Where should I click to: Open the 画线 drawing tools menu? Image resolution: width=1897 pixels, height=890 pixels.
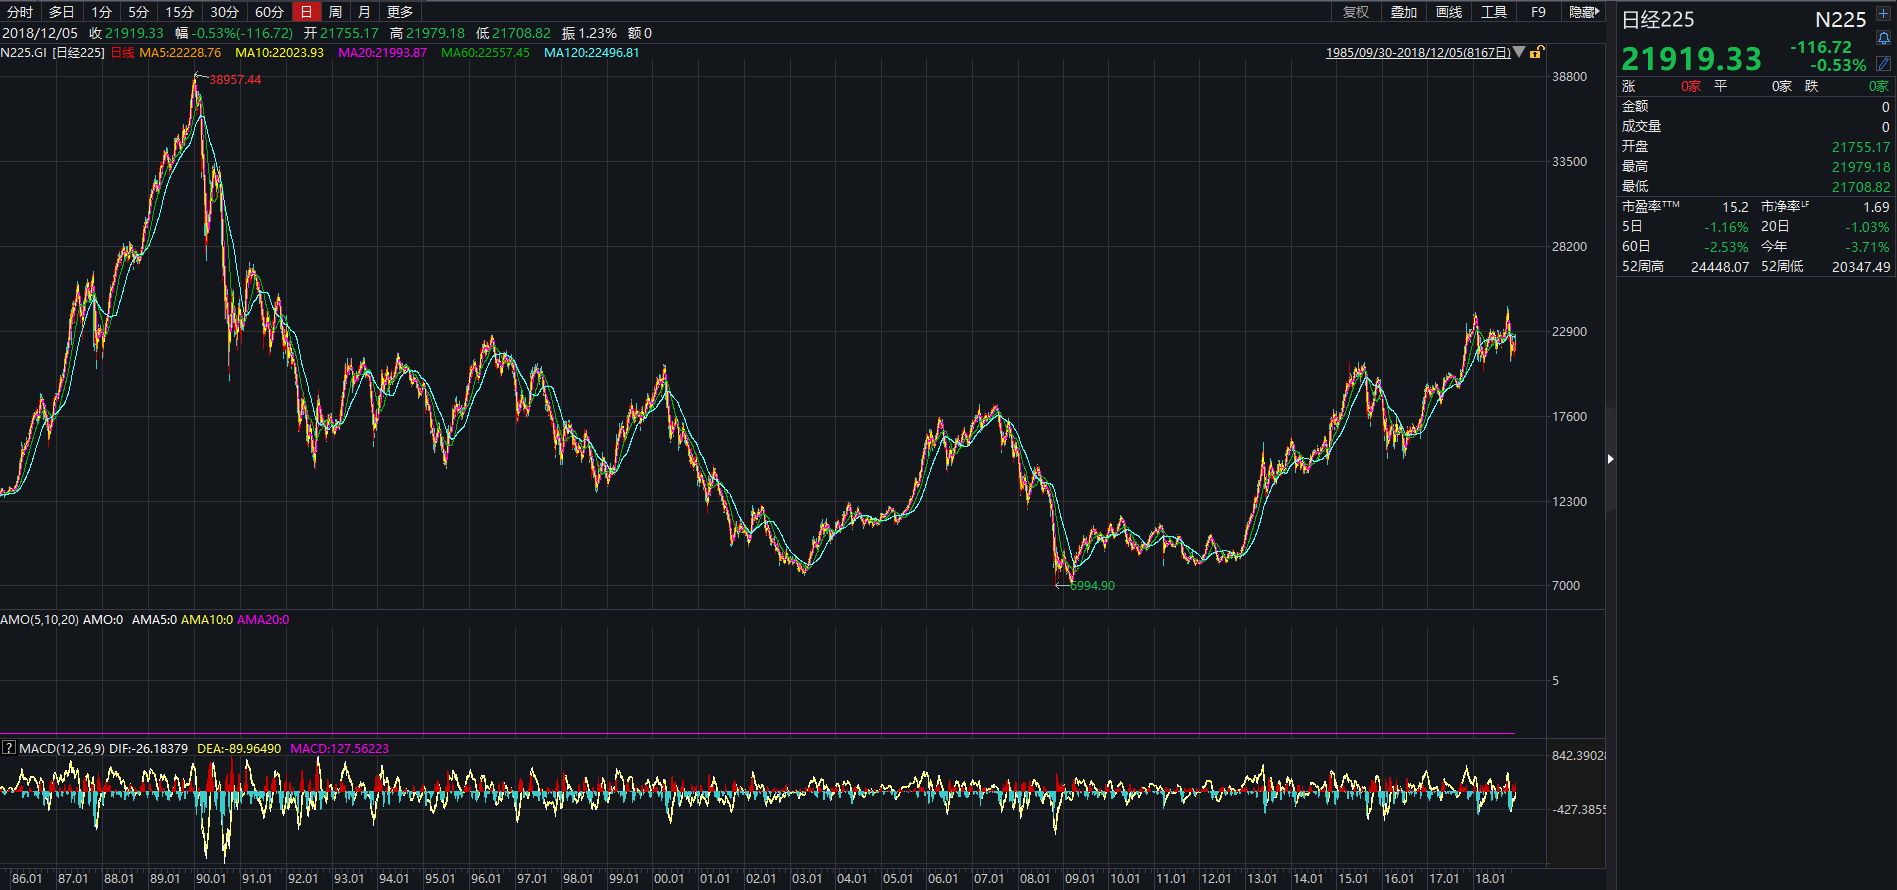pyautogui.click(x=1449, y=12)
